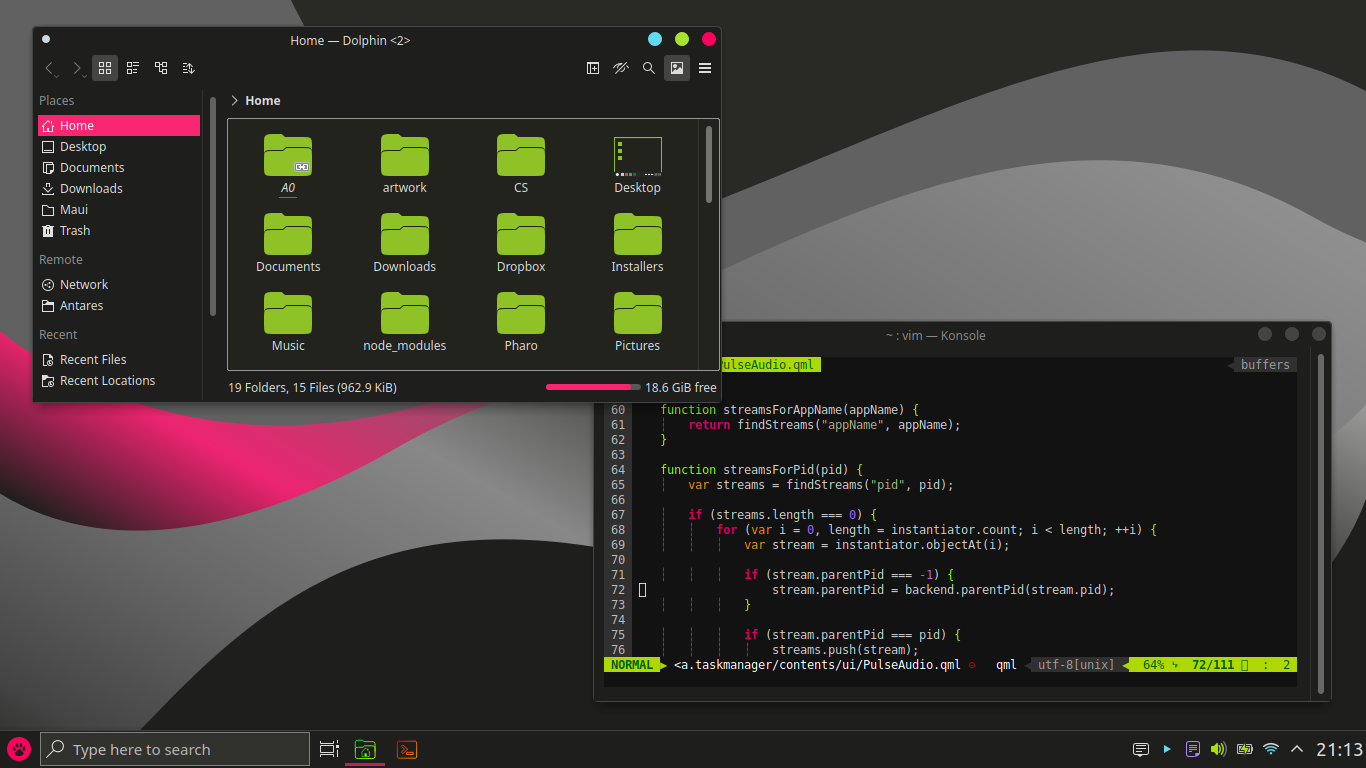Click the 18.6 GiB free label
The image size is (1366, 768).
(x=681, y=388)
